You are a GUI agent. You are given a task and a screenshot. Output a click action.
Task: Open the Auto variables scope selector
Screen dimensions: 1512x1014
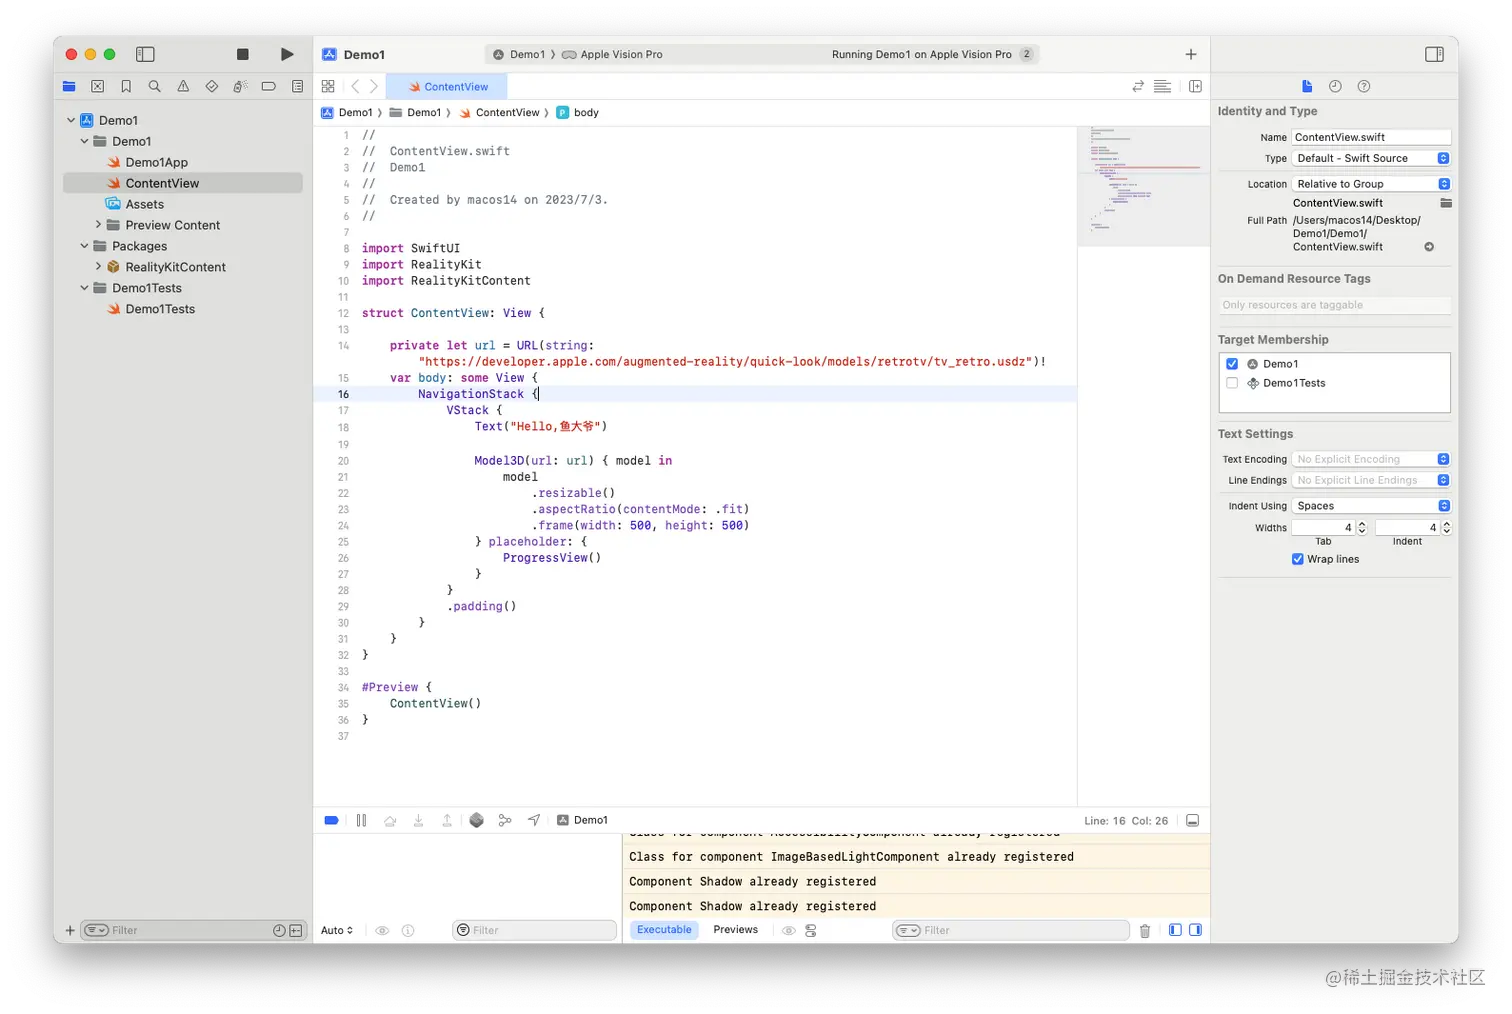tap(337, 930)
